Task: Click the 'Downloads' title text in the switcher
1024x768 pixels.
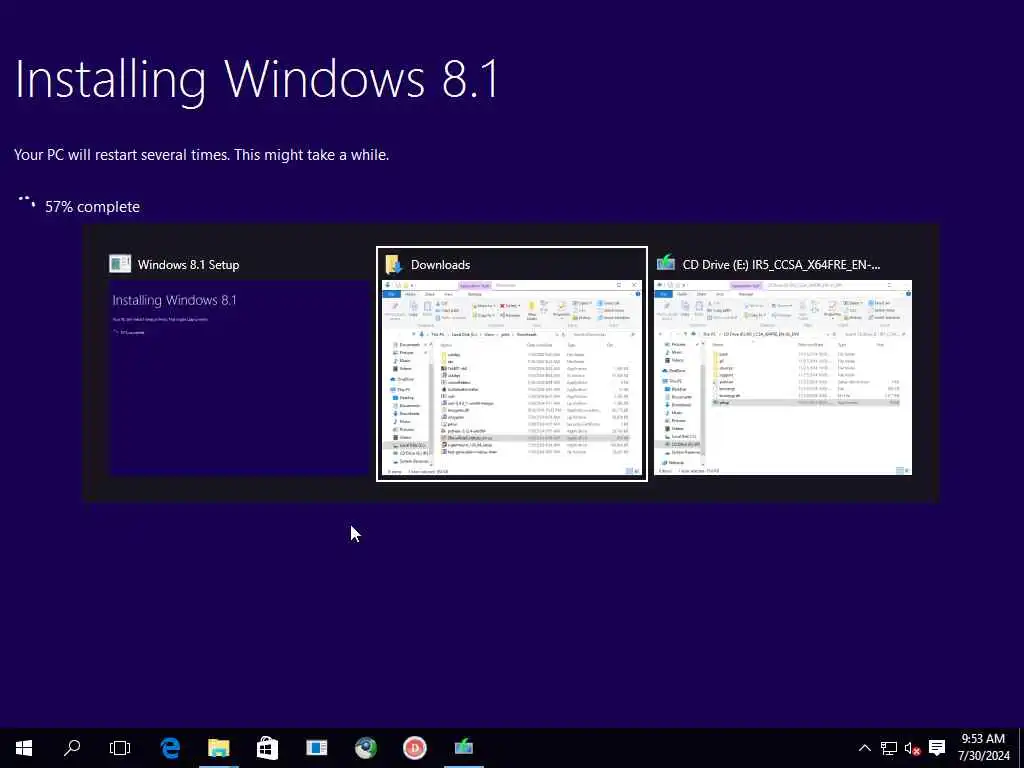Action: [440, 264]
